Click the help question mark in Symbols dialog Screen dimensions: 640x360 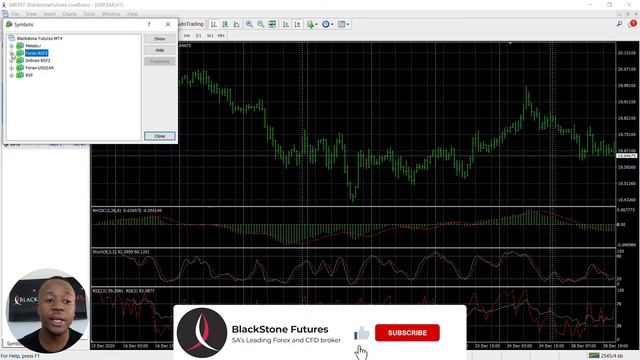[149, 24]
